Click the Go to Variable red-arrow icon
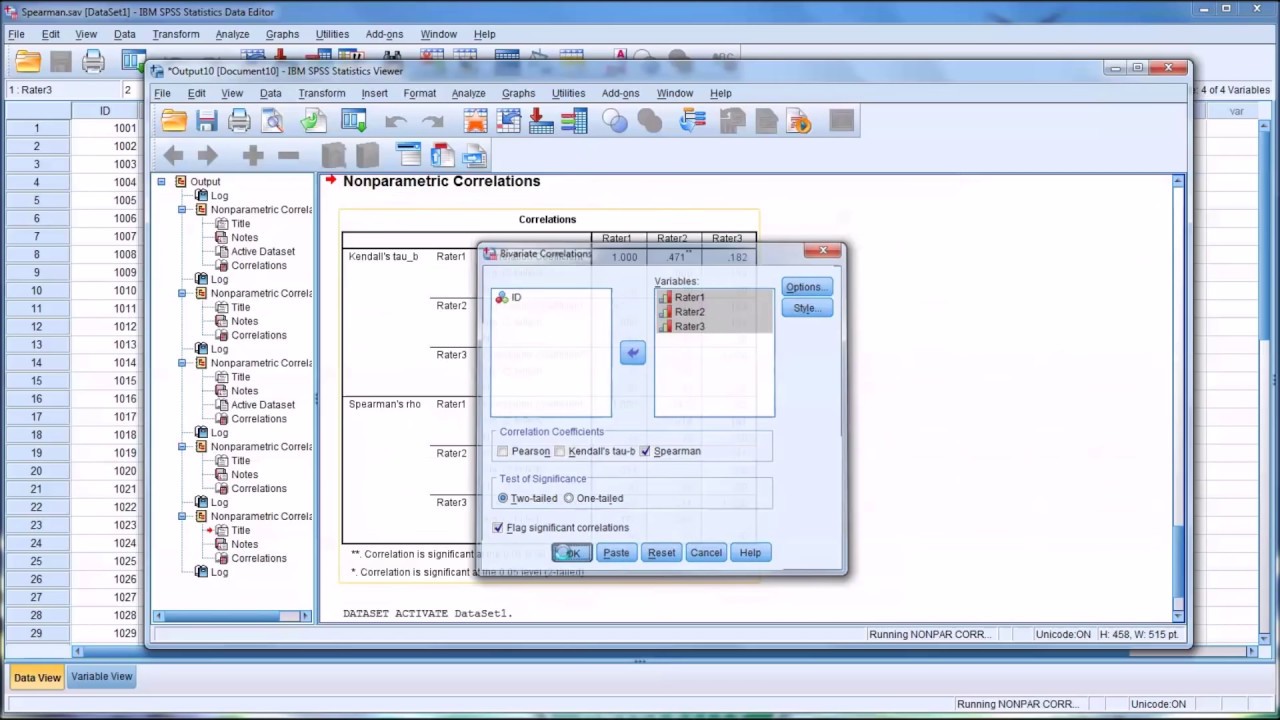Viewport: 1280px width, 720px height. [541, 121]
